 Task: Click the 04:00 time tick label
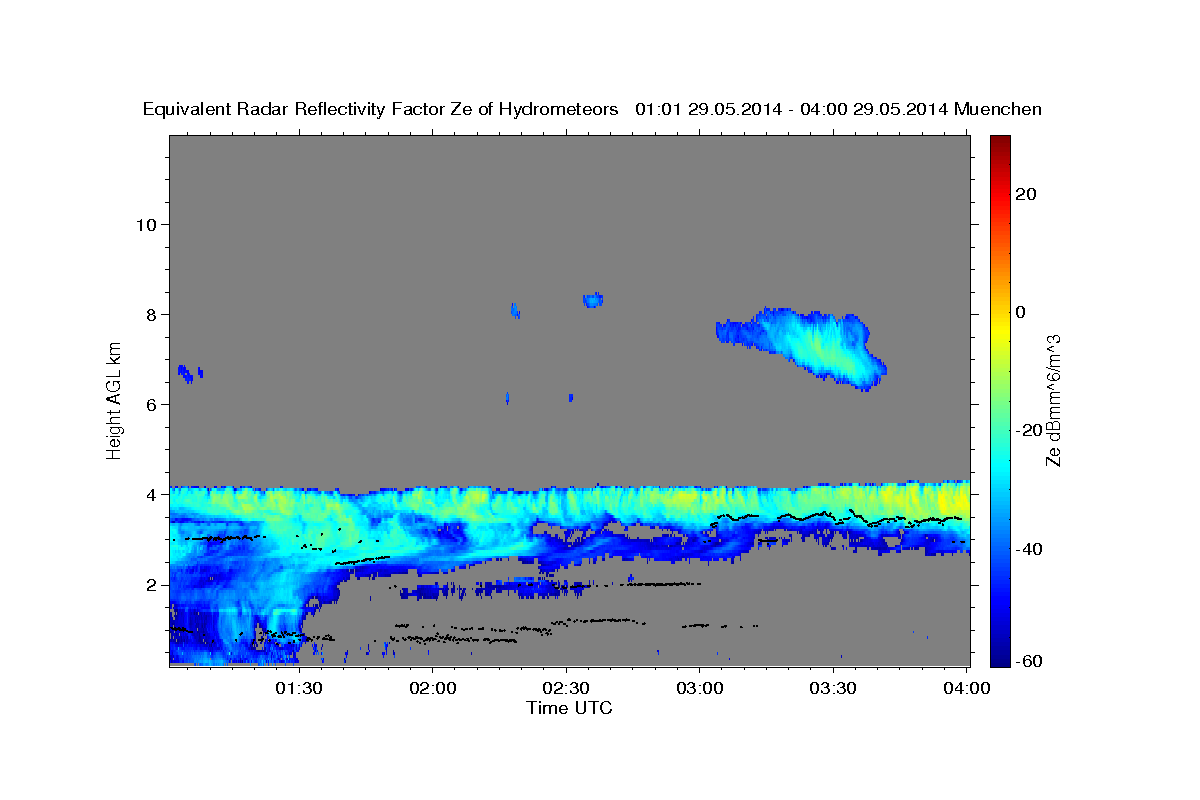[967, 688]
